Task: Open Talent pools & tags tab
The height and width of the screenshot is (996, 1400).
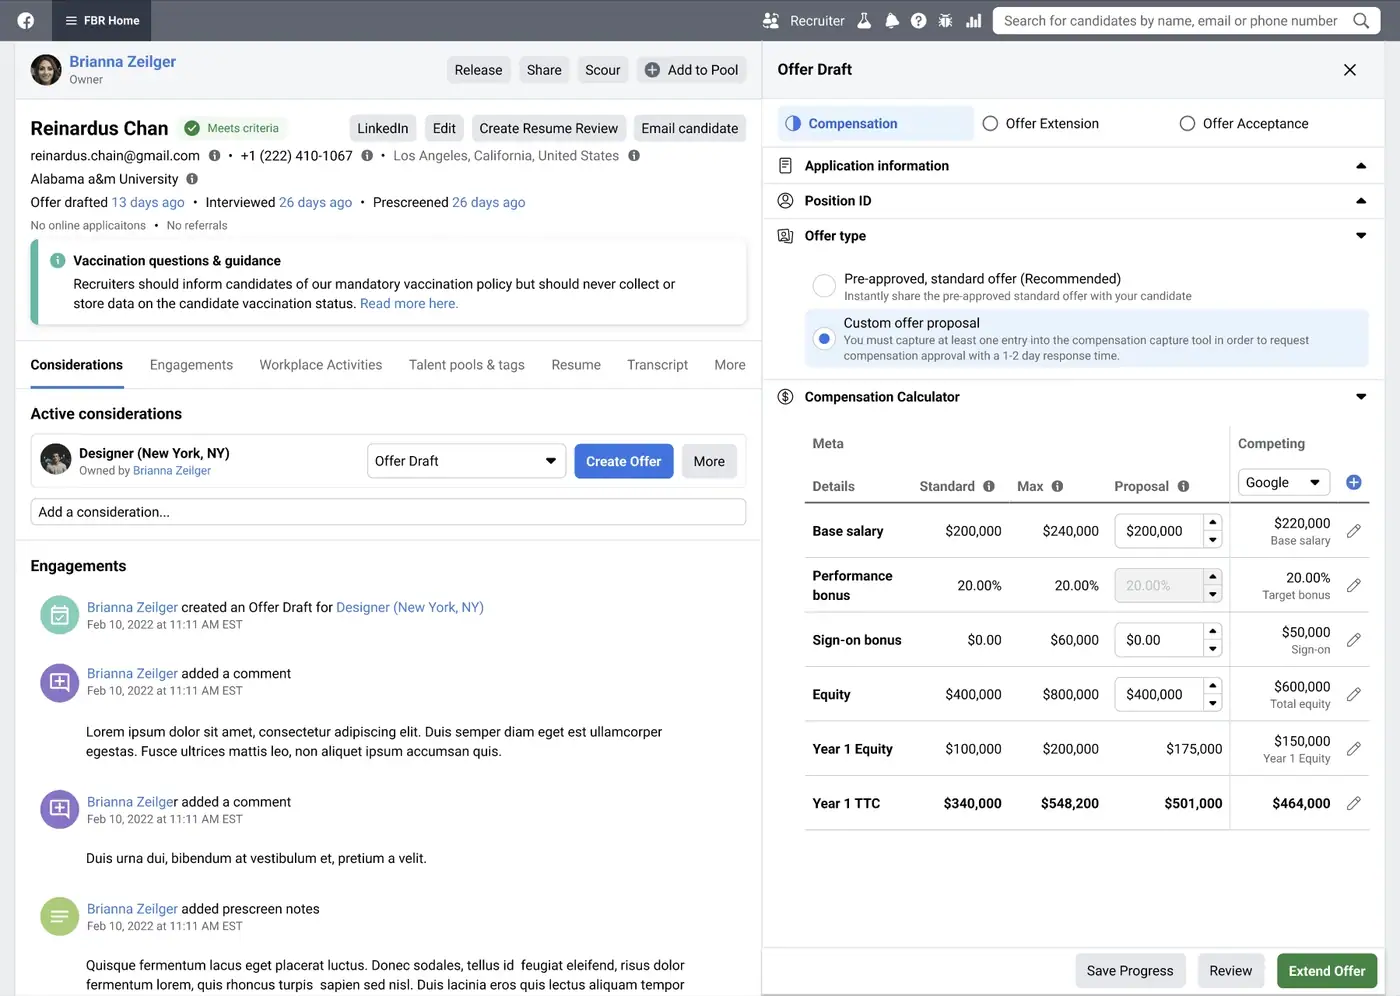Action: [467, 365]
